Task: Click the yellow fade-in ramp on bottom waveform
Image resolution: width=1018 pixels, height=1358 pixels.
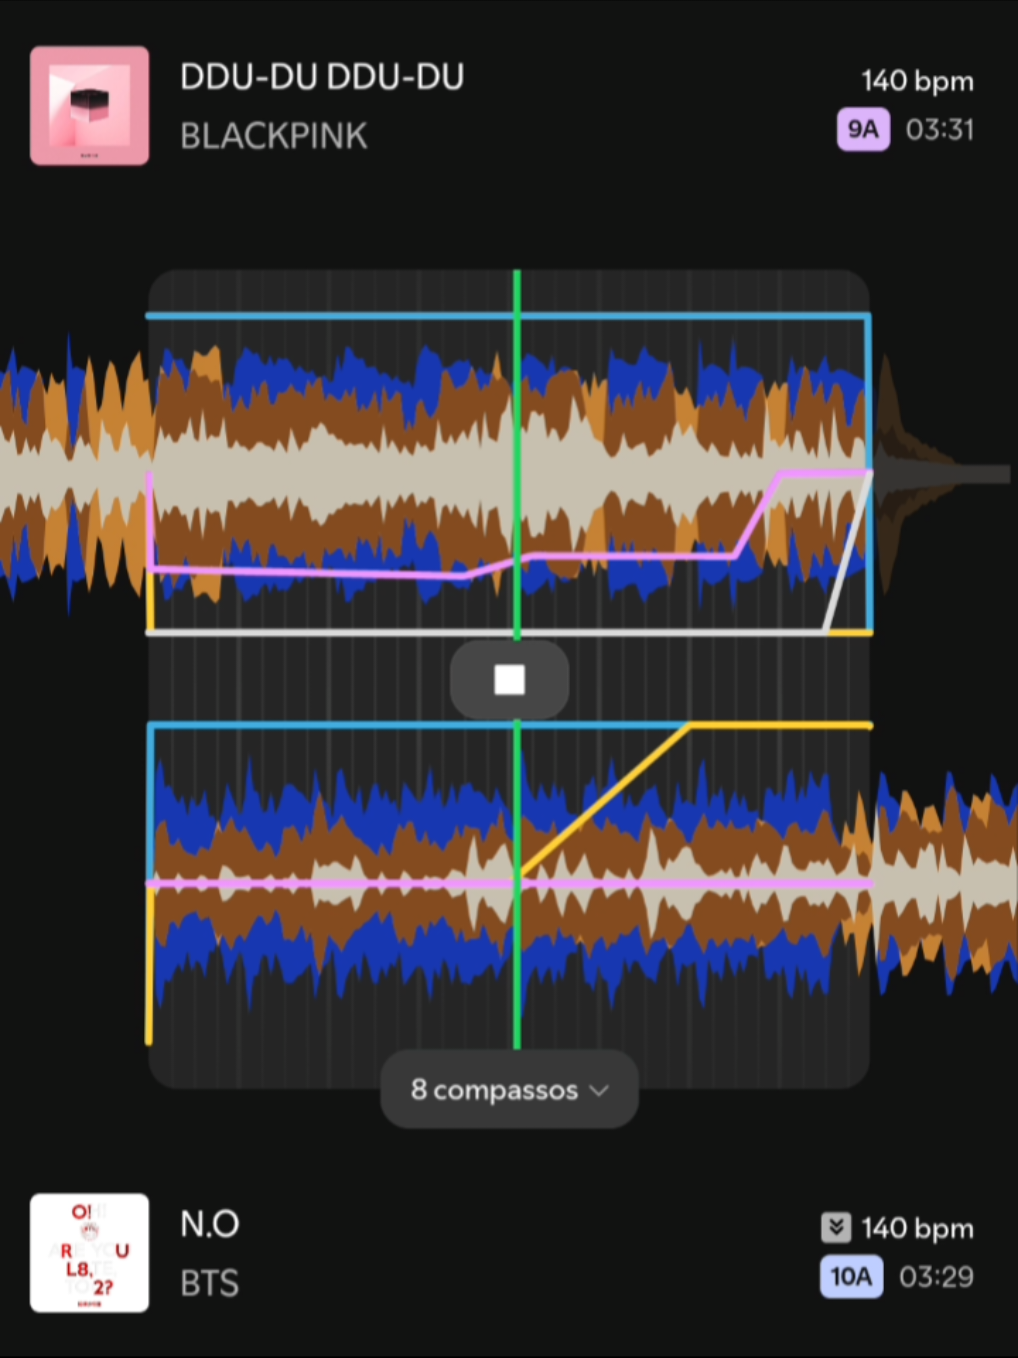Action: click(x=605, y=800)
